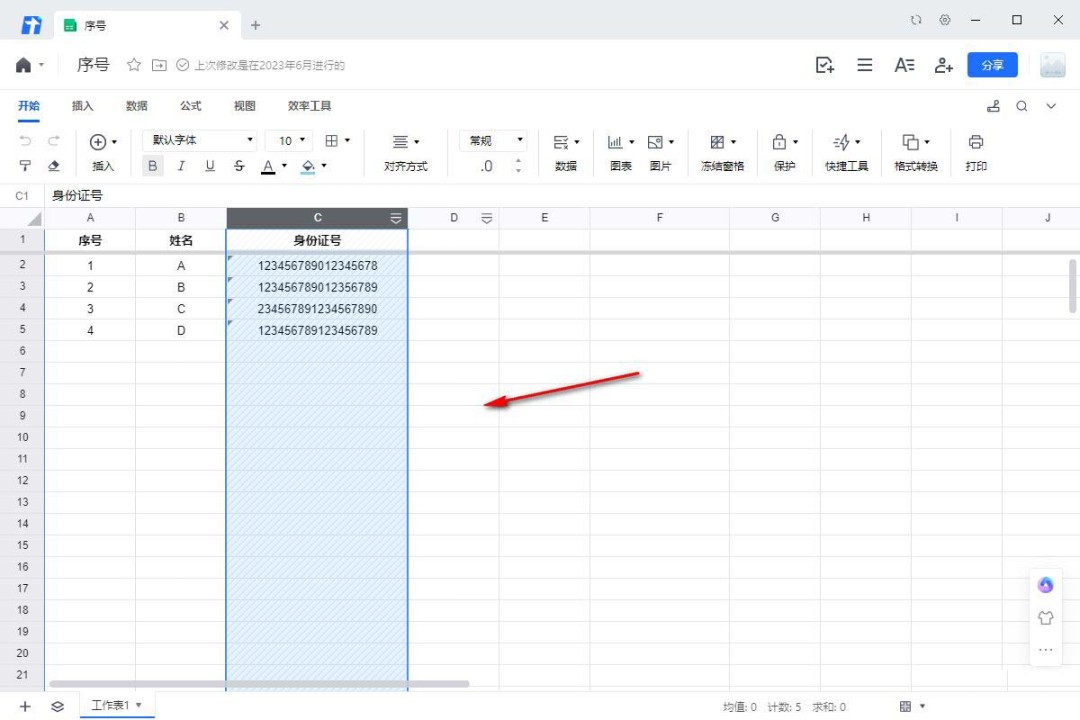Click the chart (图表) icon
This screenshot has height=720, width=1080.
point(616,142)
